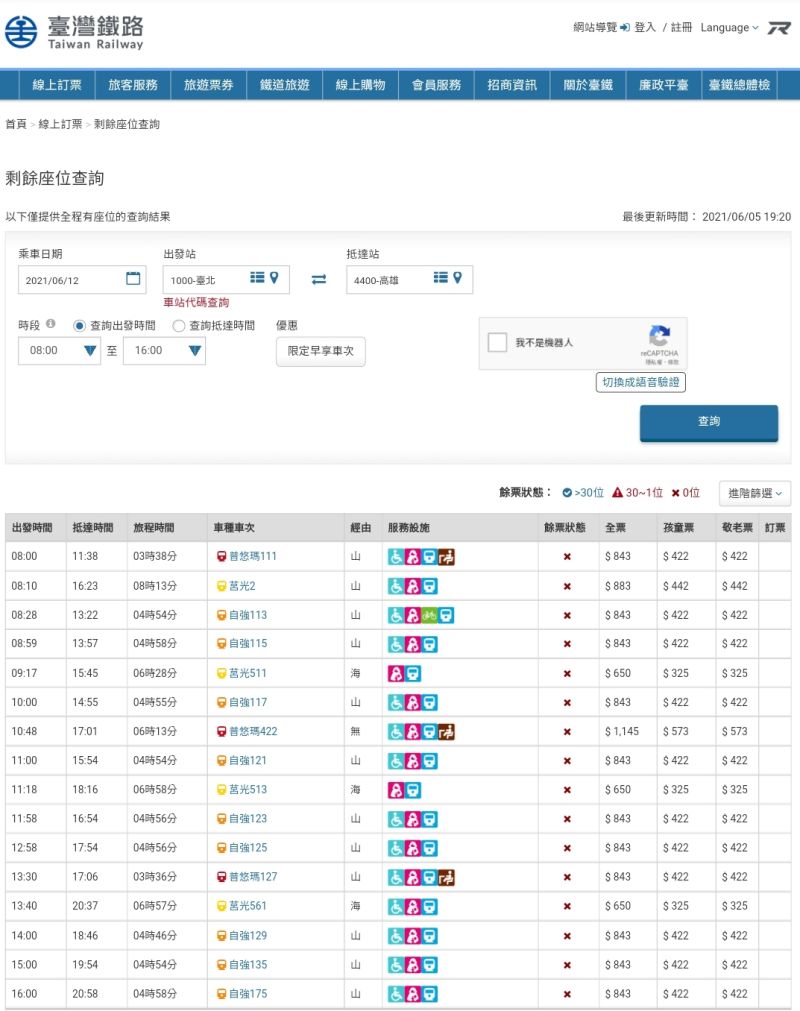Check the 我不是機器人 checkbox
This screenshot has width=800, height=1011.
click(497, 342)
